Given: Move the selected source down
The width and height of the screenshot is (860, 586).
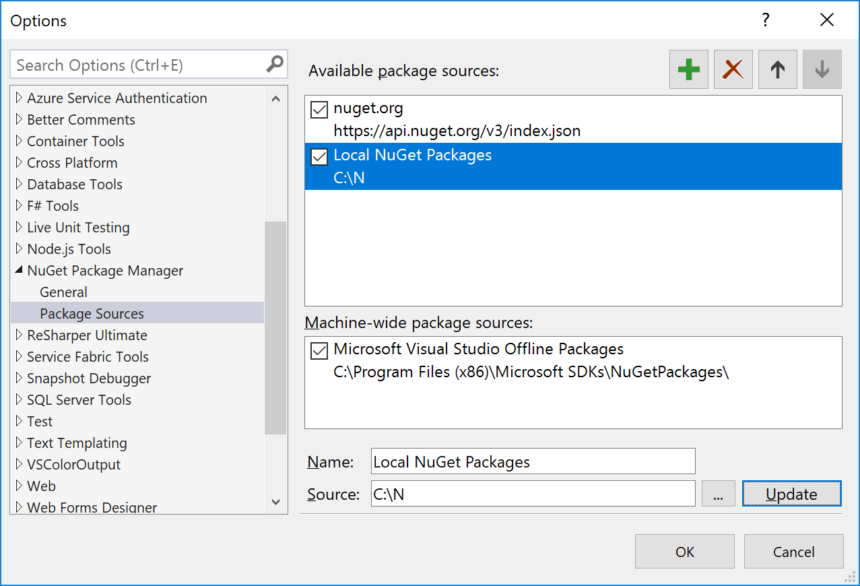Looking at the screenshot, I should click(x=821, y=70).
